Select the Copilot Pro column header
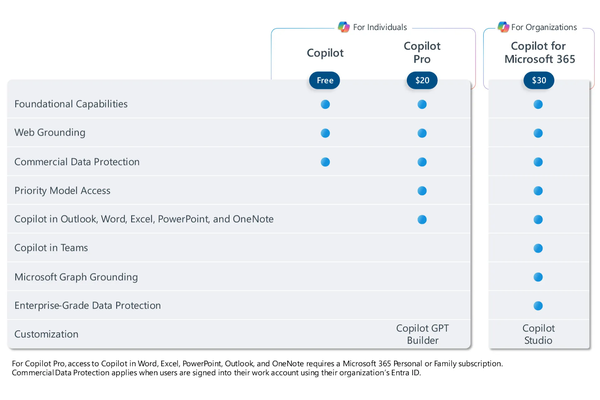The height and width of the screenshot is (400, 600). tap(422, 52)
